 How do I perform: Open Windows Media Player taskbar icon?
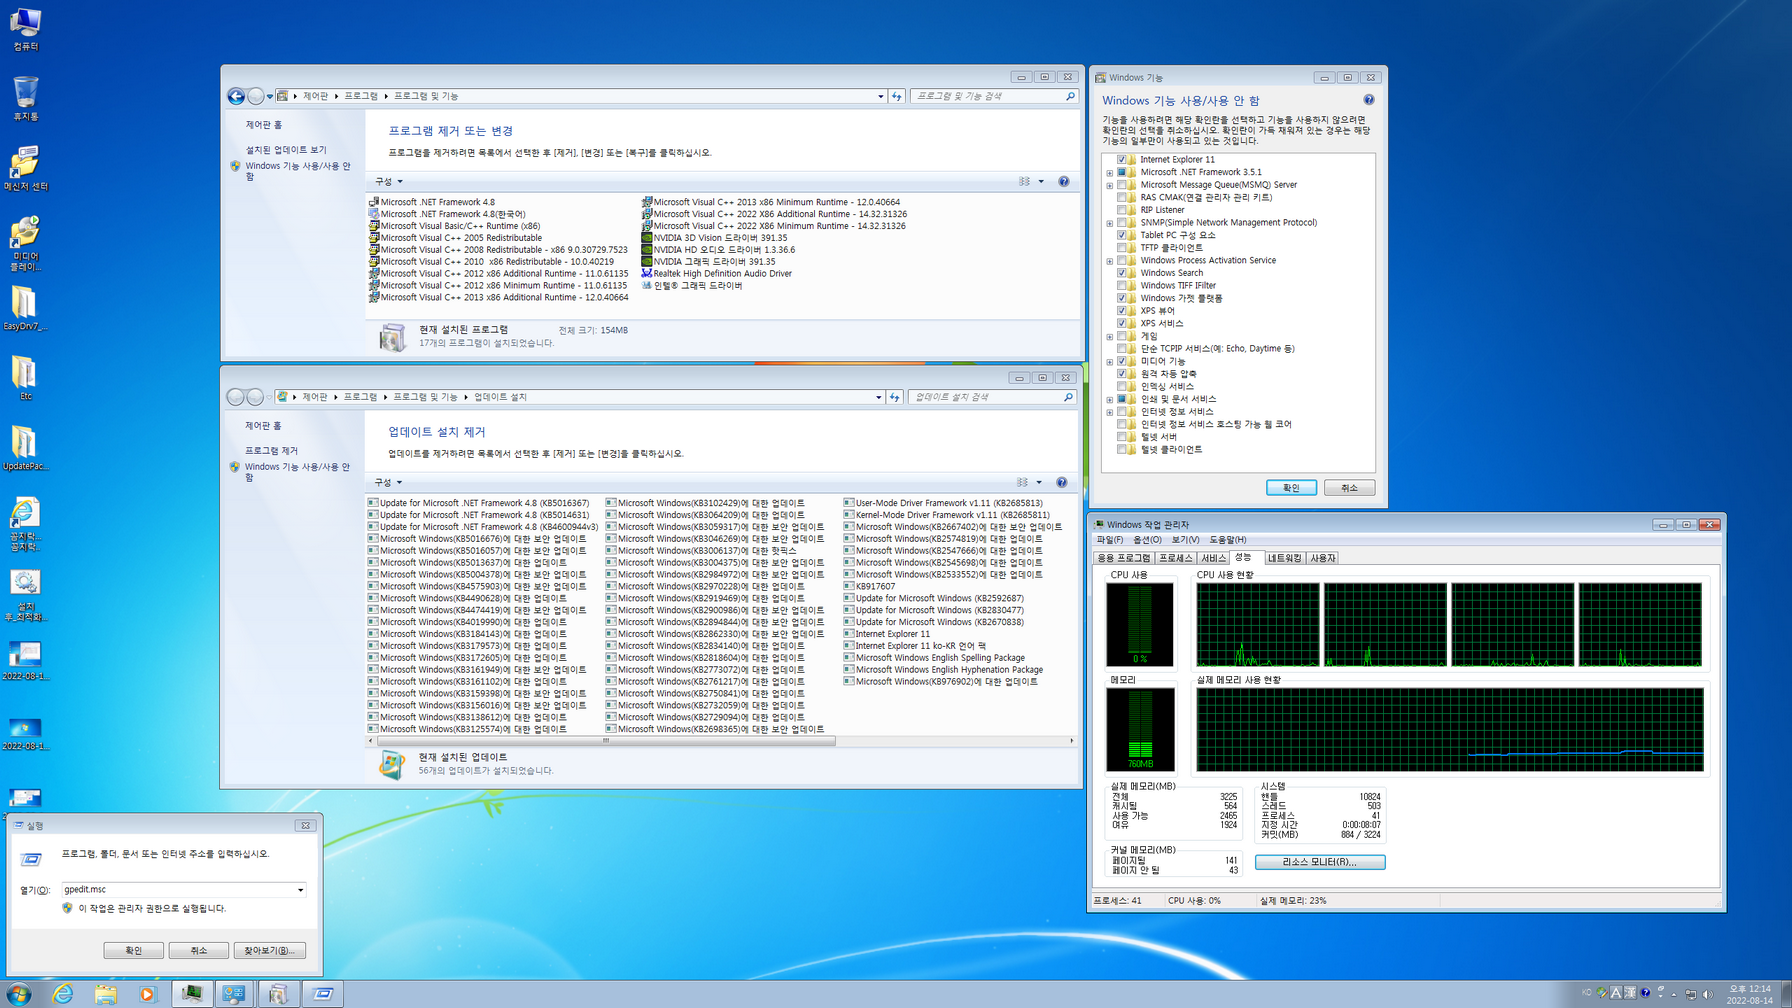point(148,993)
